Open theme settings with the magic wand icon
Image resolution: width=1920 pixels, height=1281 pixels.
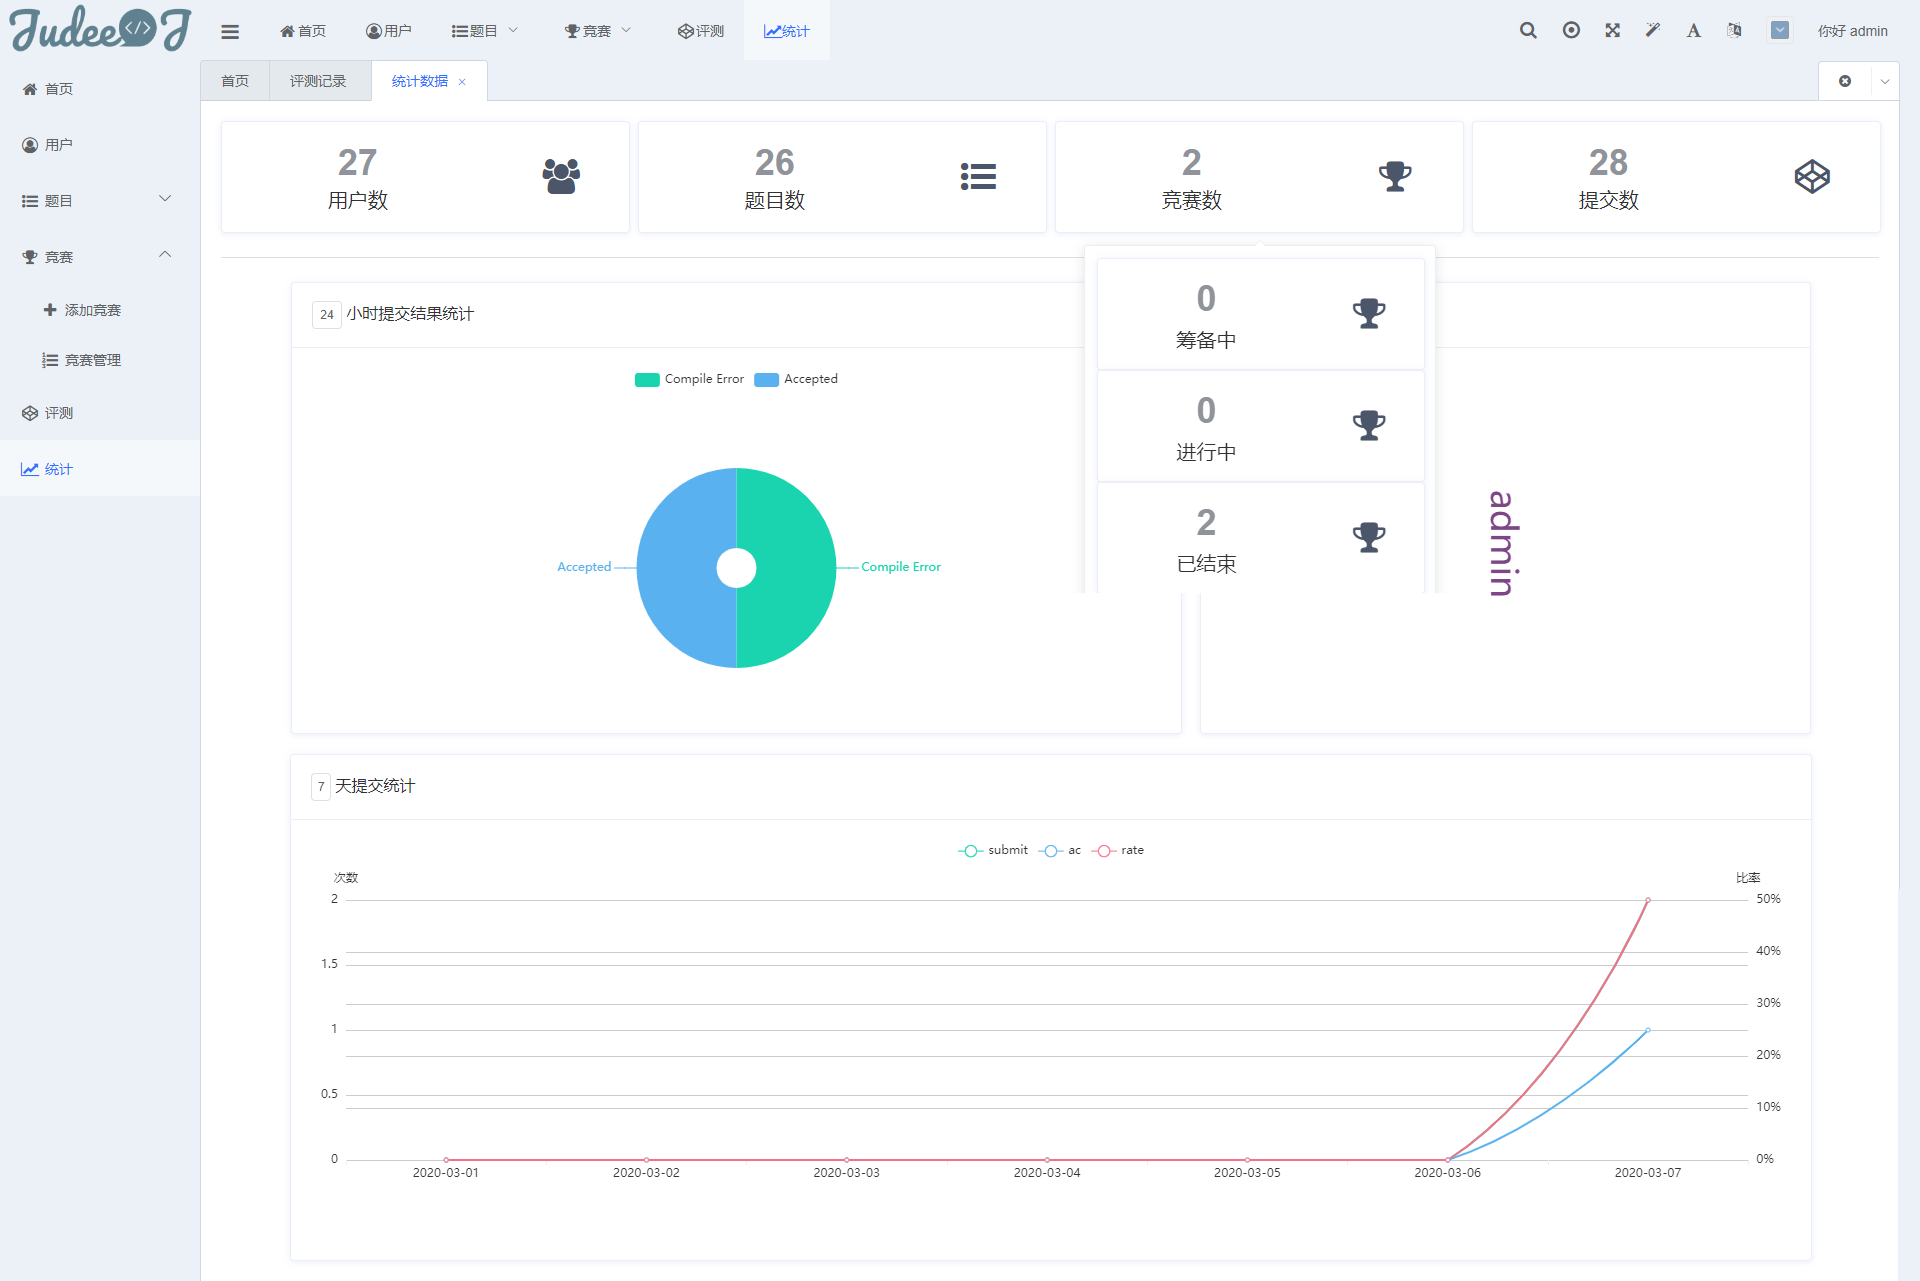1653,30
